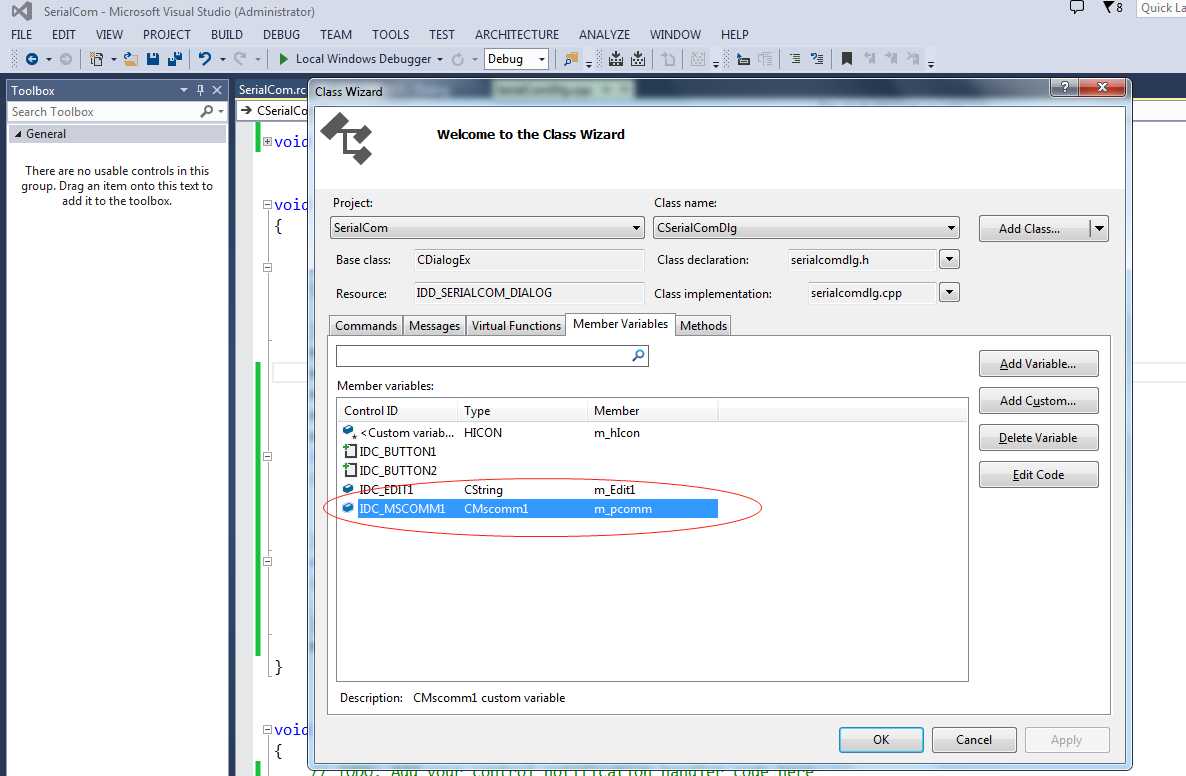Click the Delete Variable button
This screenshot has height=776, width=1186.
(x=1038, y=438)
